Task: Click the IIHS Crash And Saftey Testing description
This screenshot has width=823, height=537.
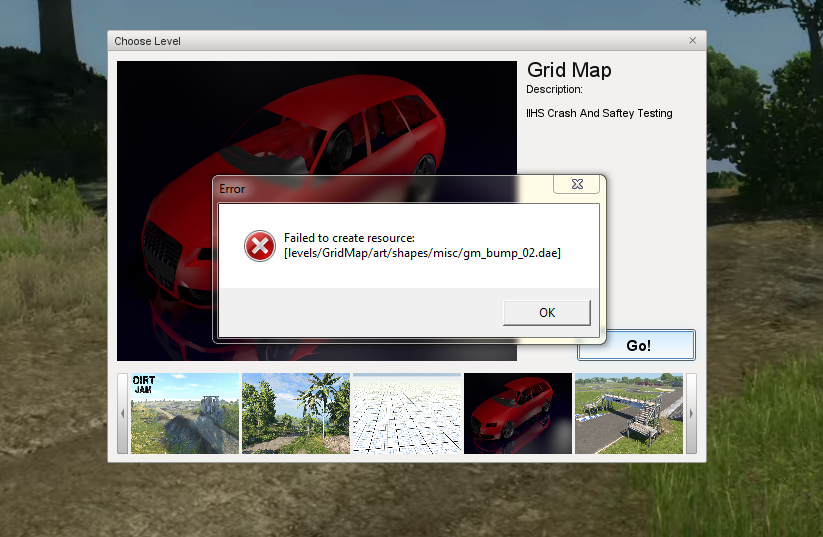Action: coord(599,113)
